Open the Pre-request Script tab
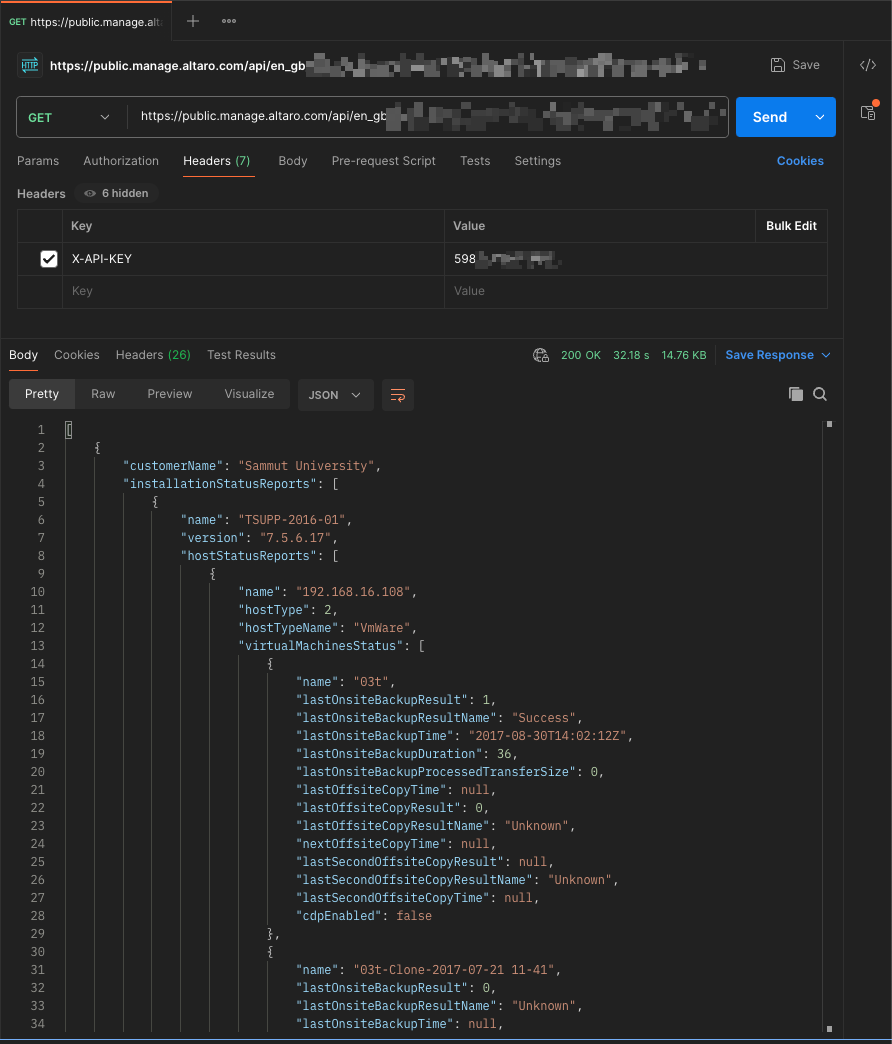 (383, 161)
